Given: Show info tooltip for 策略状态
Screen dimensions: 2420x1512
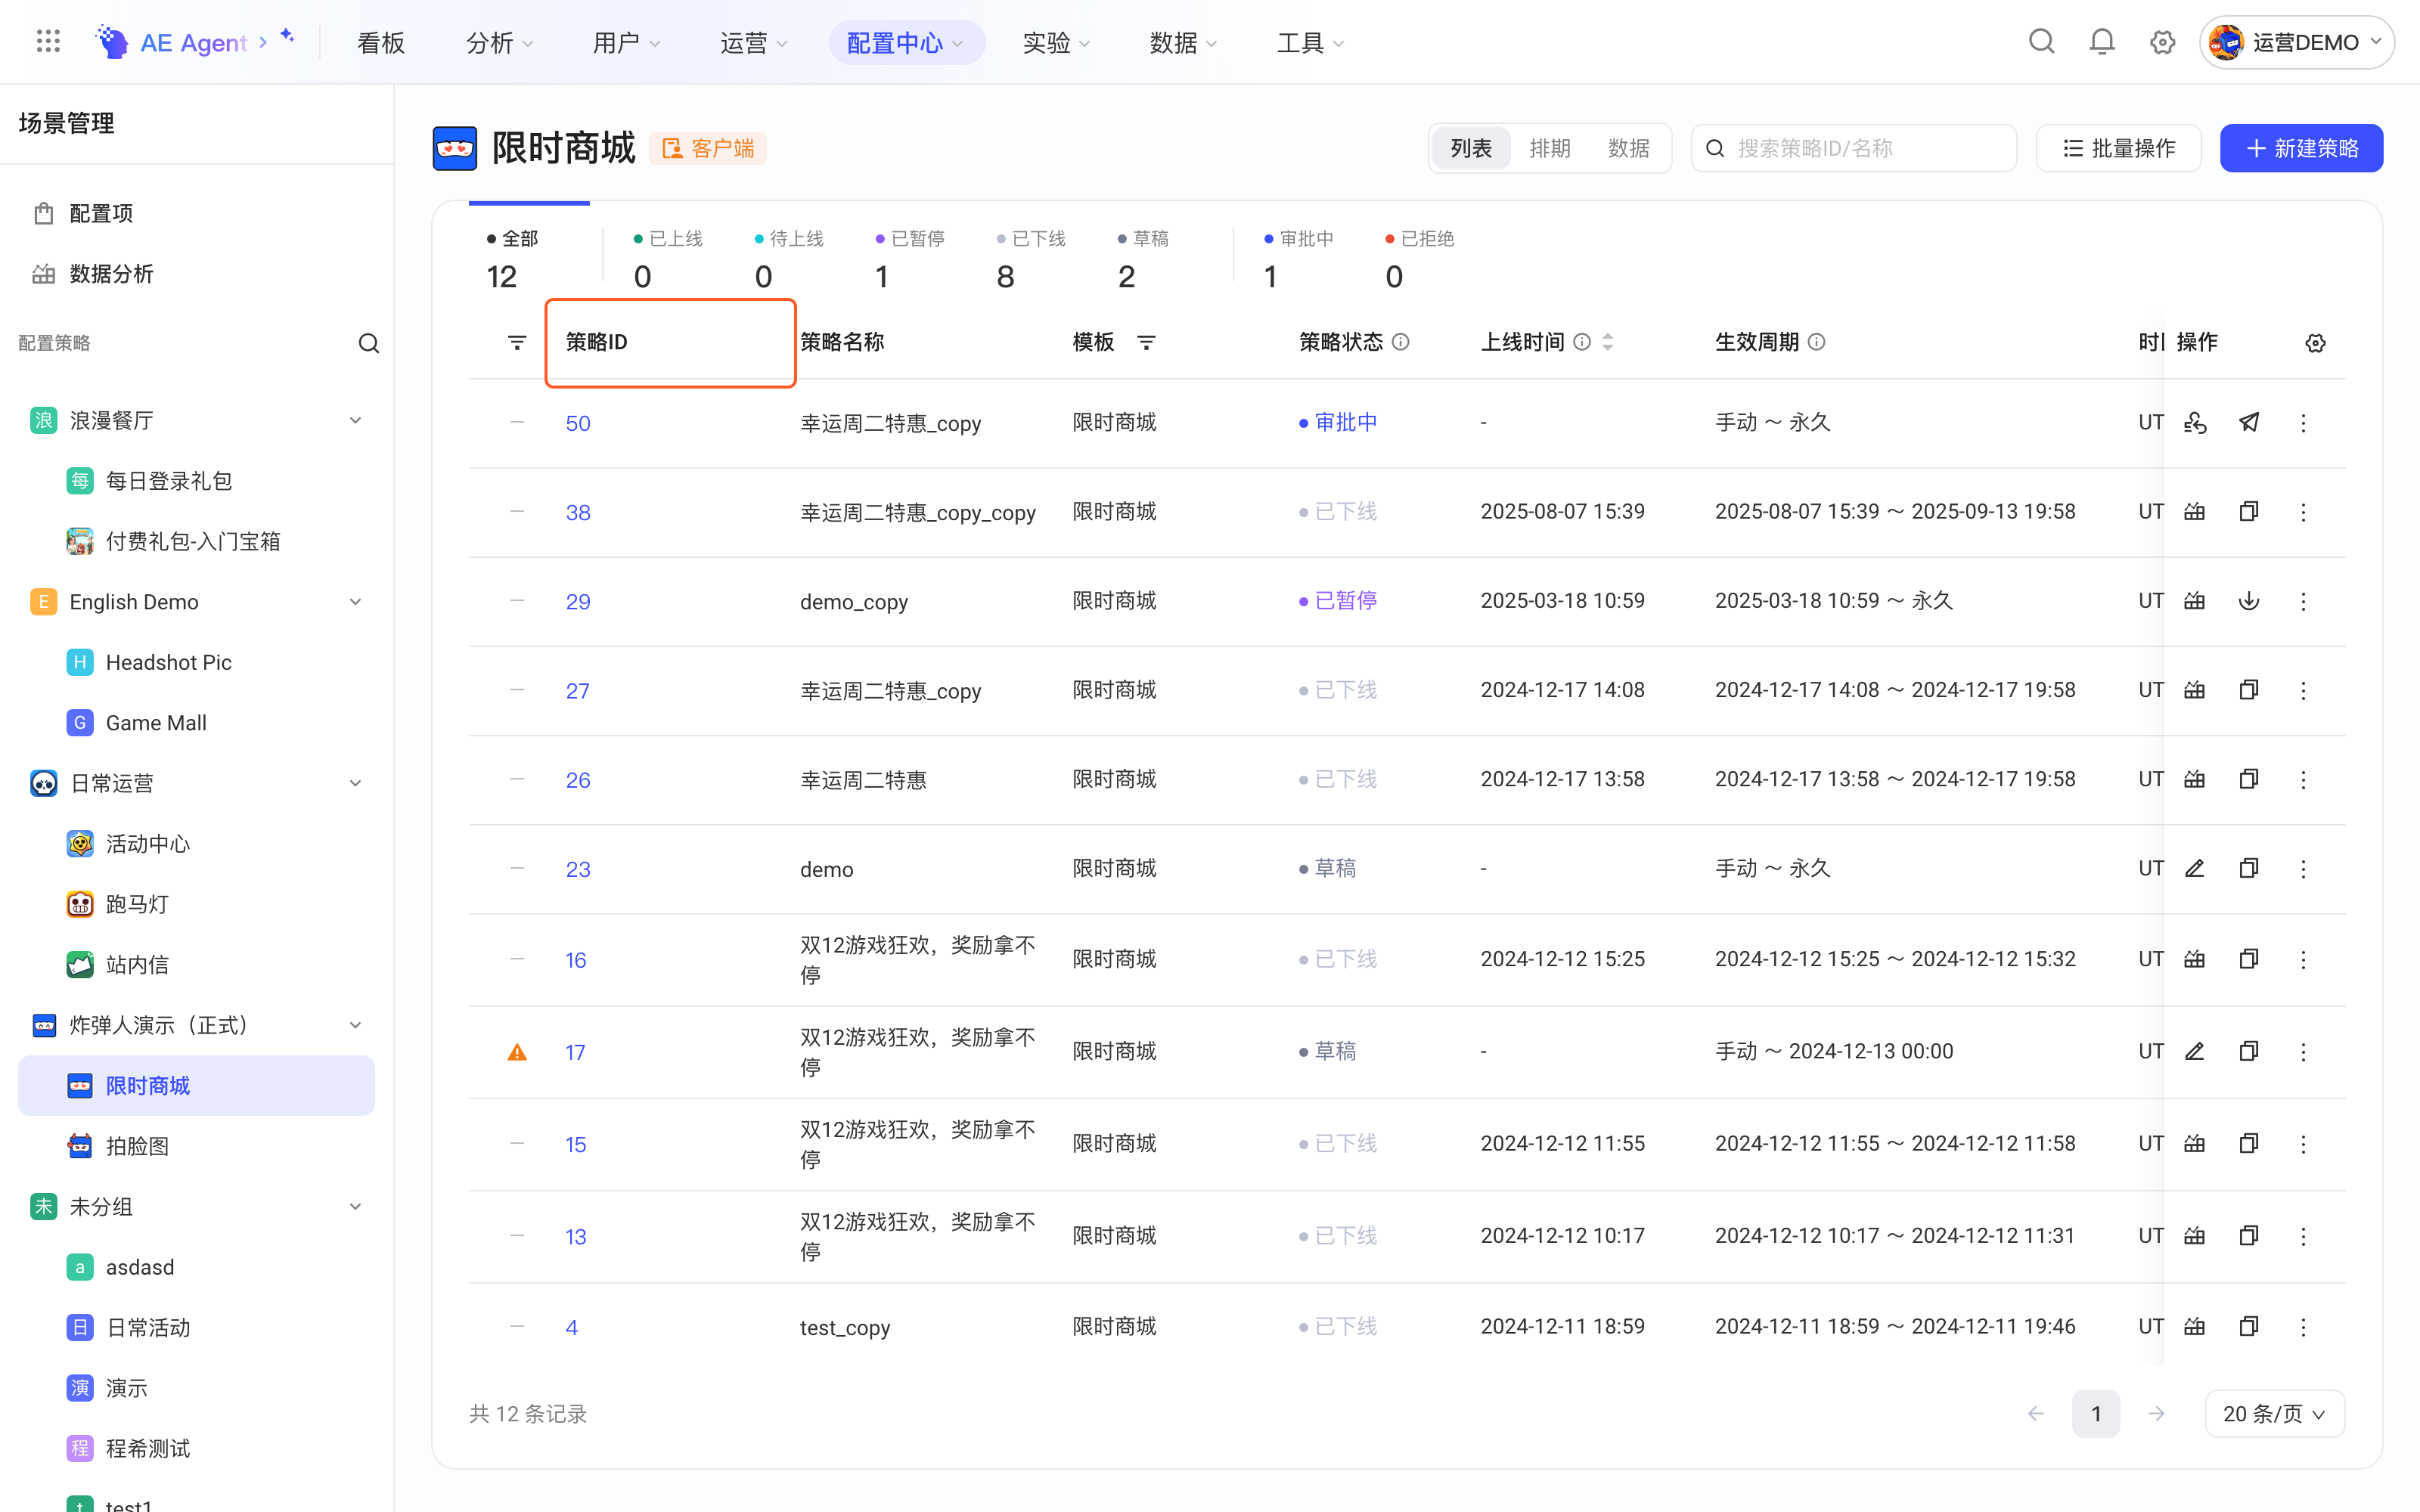Looking at the screenshot, I should [1401, 342].
